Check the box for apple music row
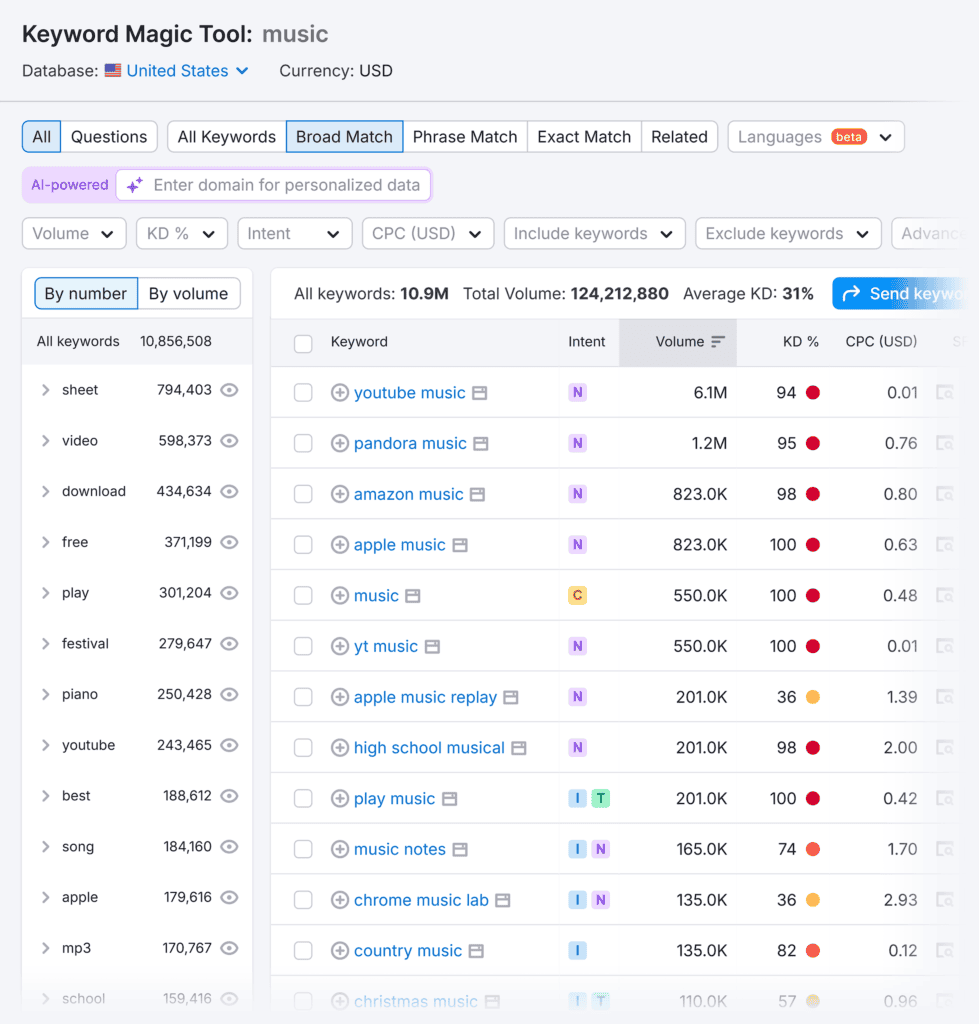The height and width of the screenshot is (1024, 979). pos(303,545)
